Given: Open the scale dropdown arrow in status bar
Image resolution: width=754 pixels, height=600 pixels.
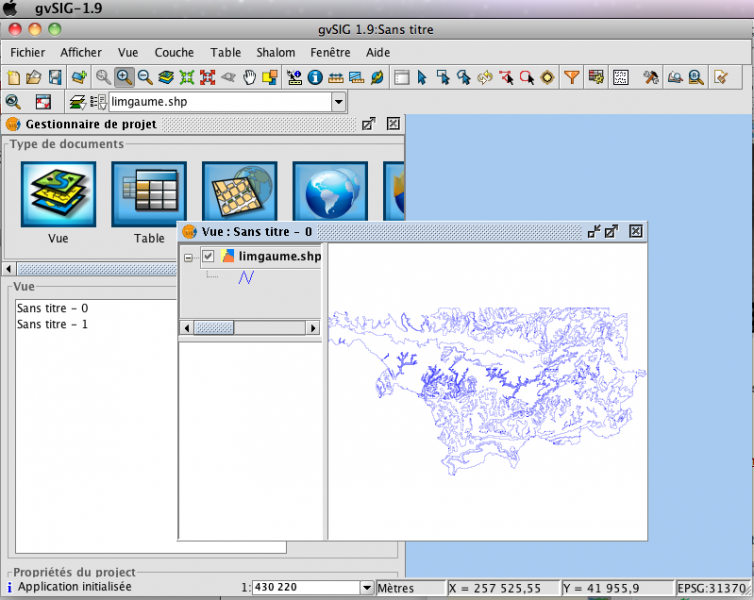Looking at the screenshot, I should point(366,588).
